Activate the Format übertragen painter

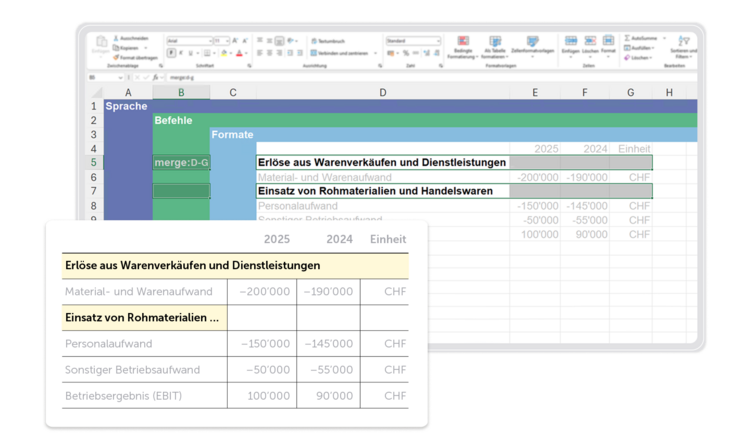[114, 56]
